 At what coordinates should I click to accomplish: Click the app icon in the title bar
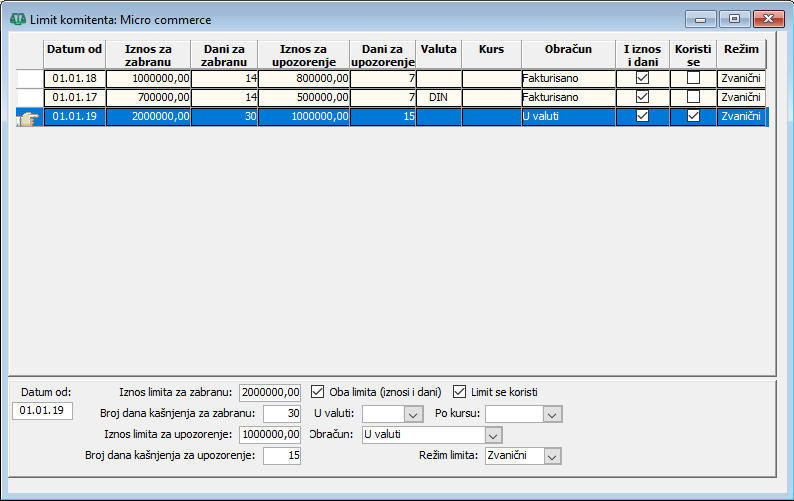tap(18, 19)
